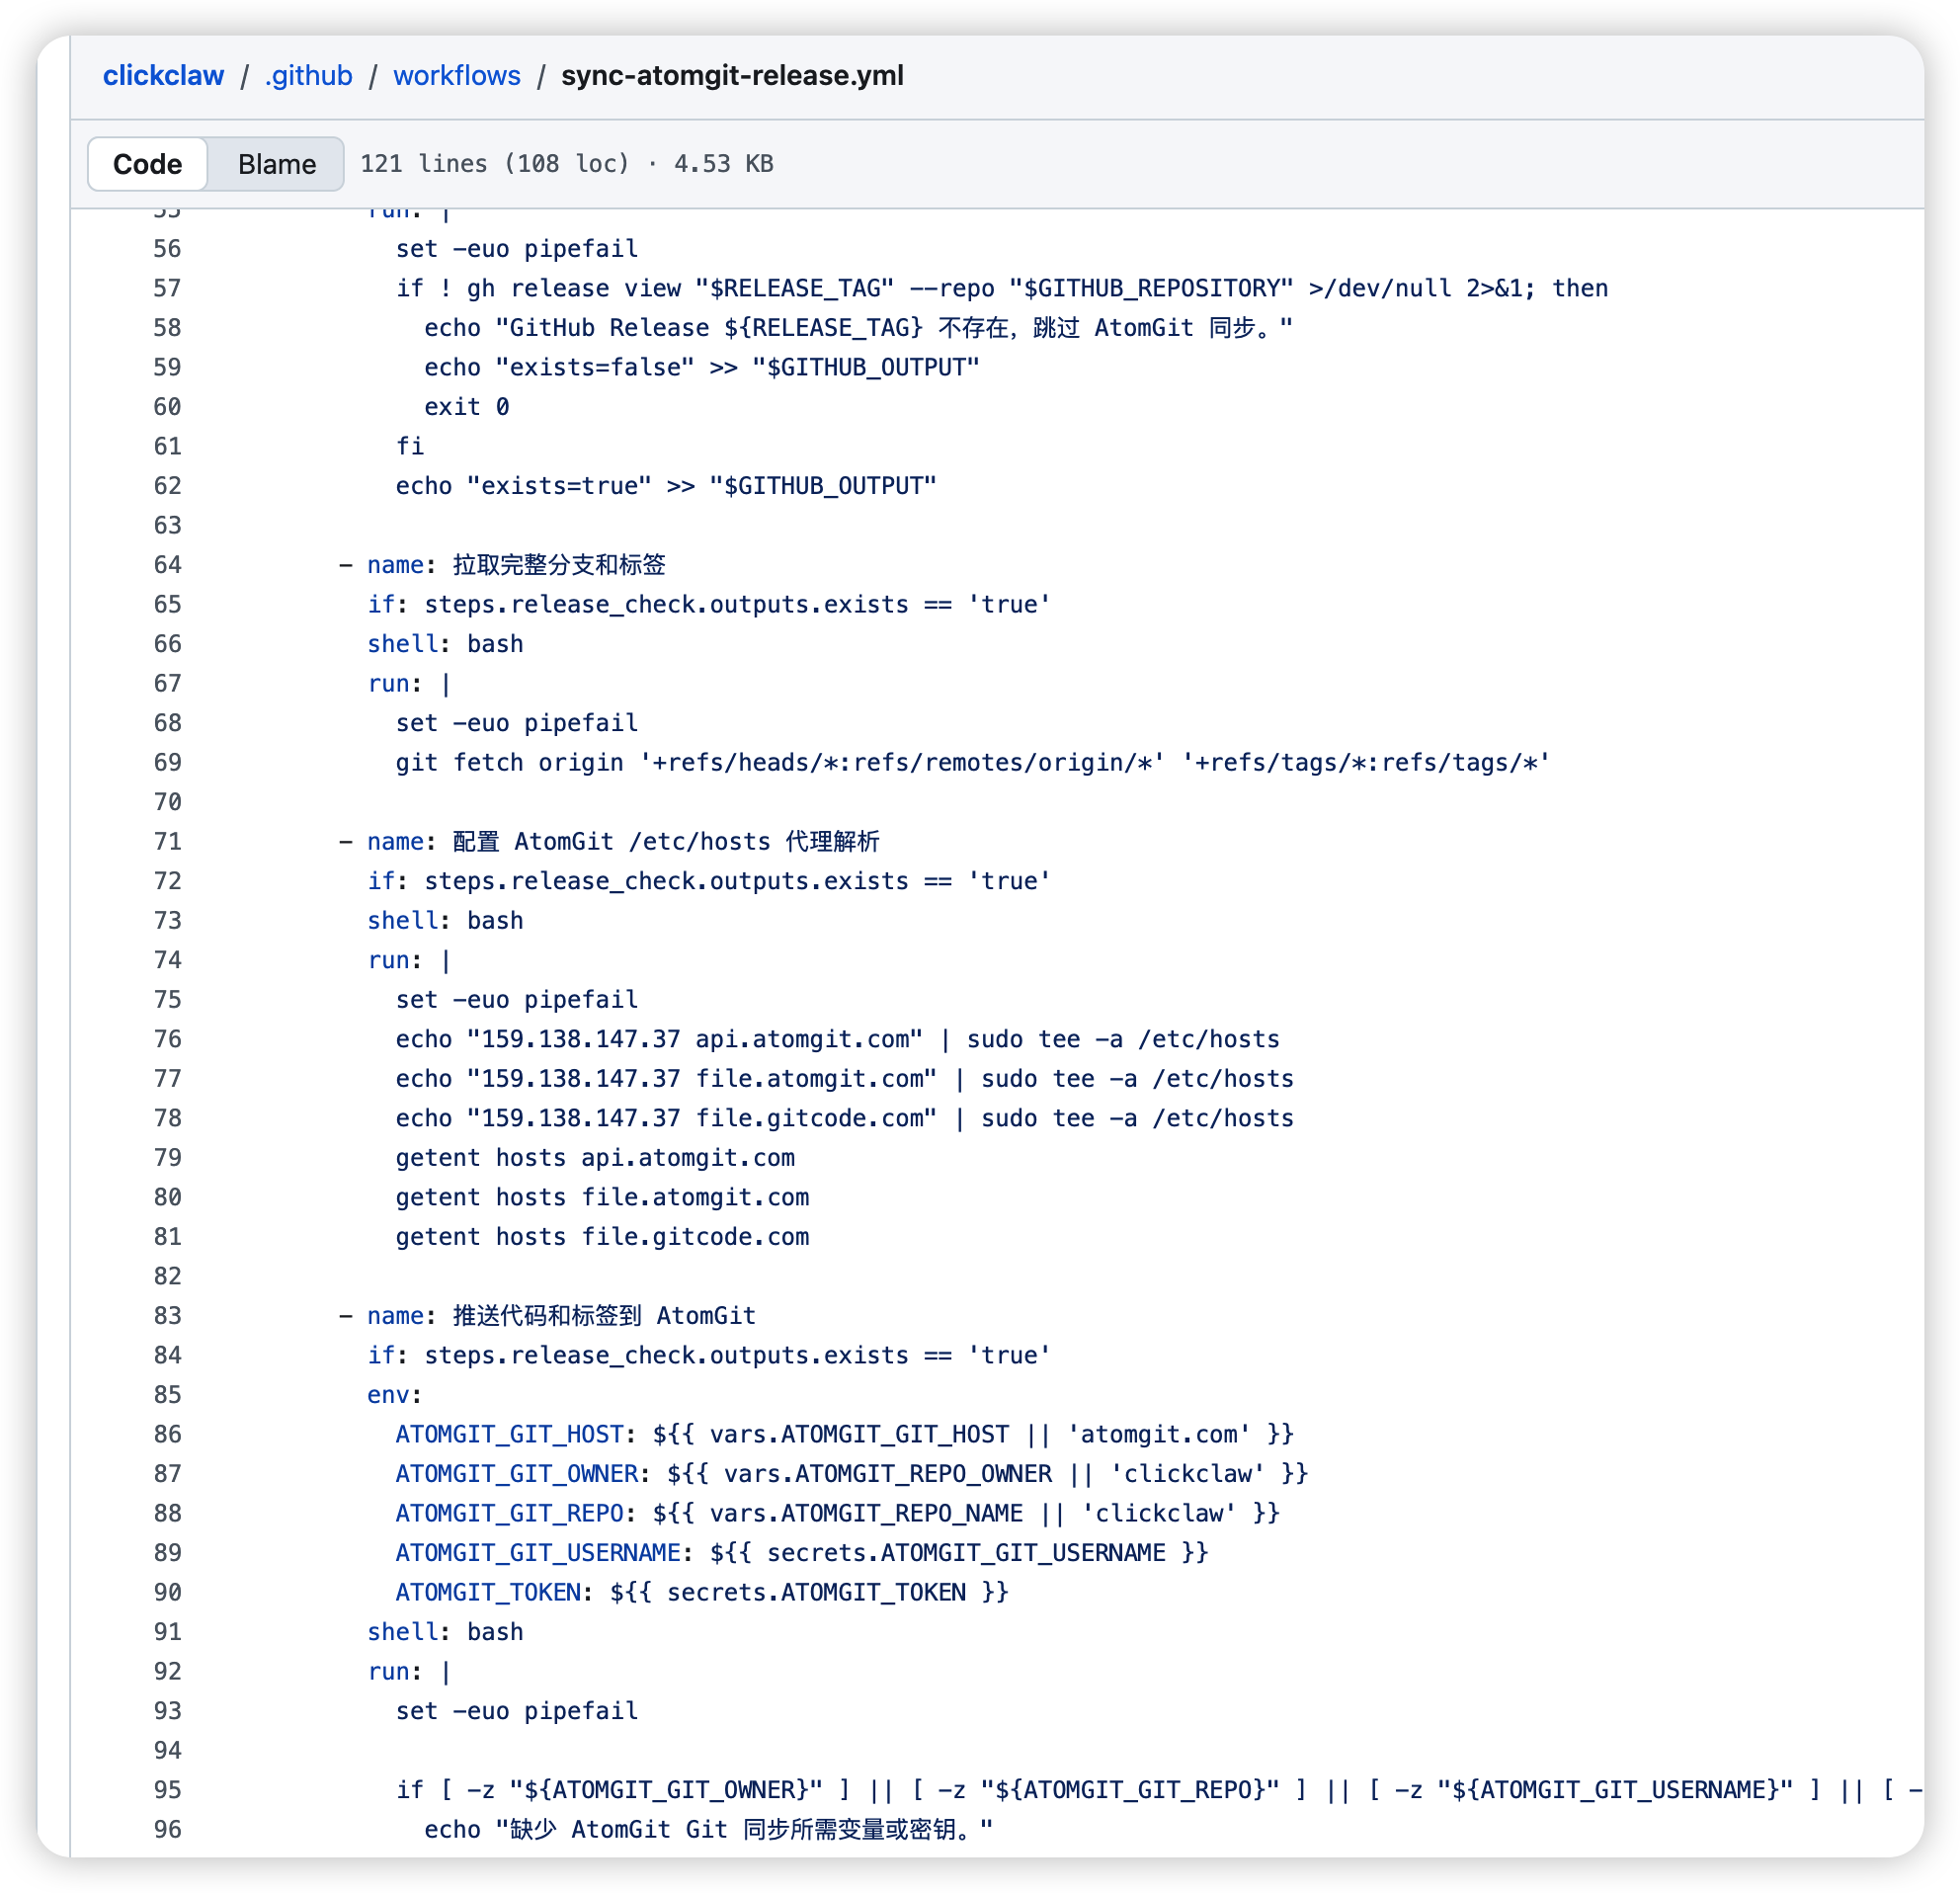Screen dimensions: 1960x1893
Task: Open the clickclaw repository breadcrumb link
Action: pyautogui.click(x=163, y=76)
